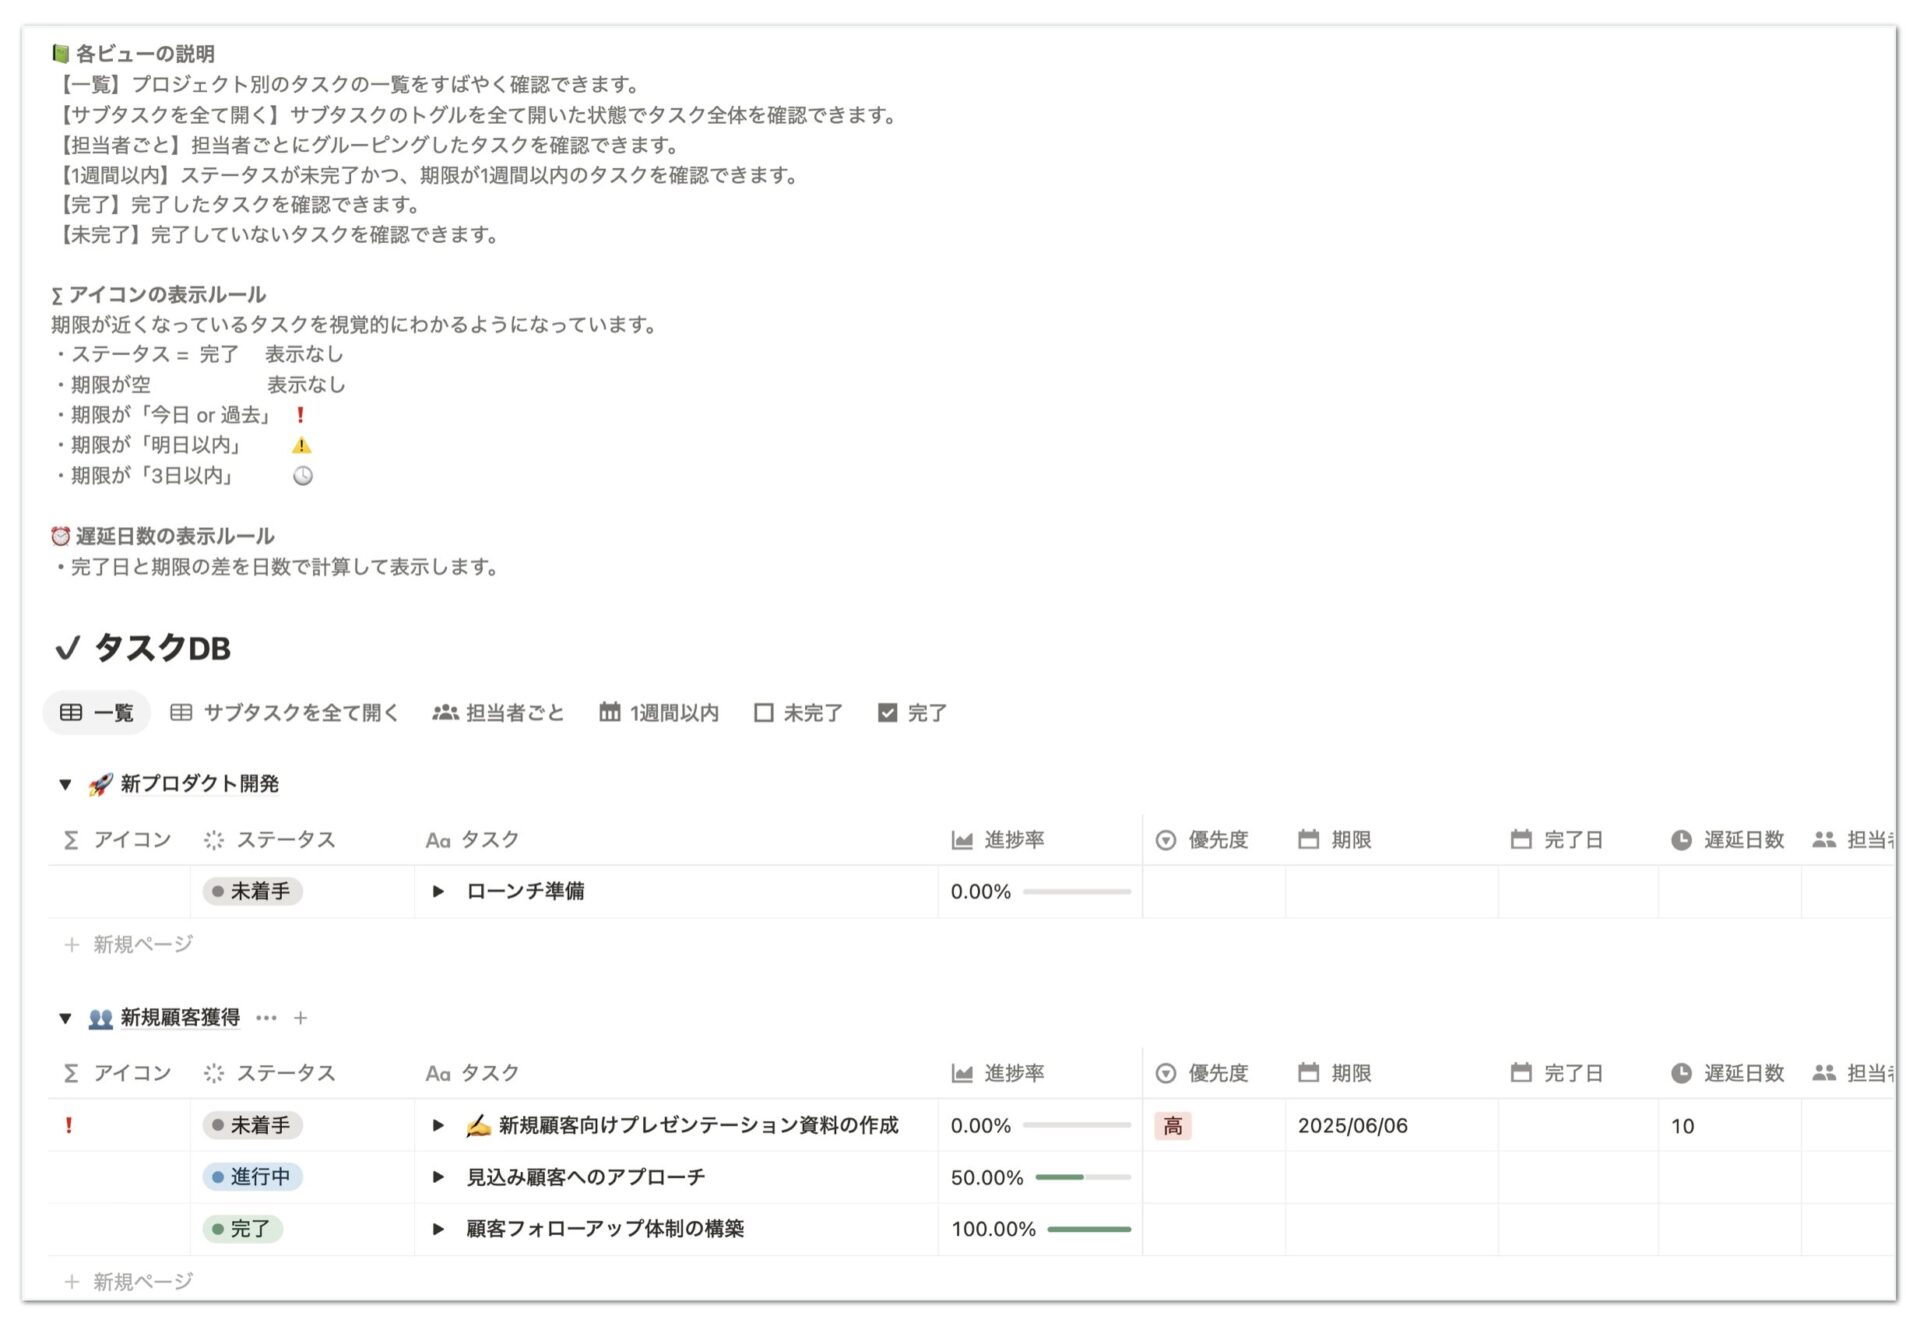The width and height of the screenshot is (1920, 1330).
Task: Click the アイコン column header in 新プロダクト開発 table
Action: [118, 840]
